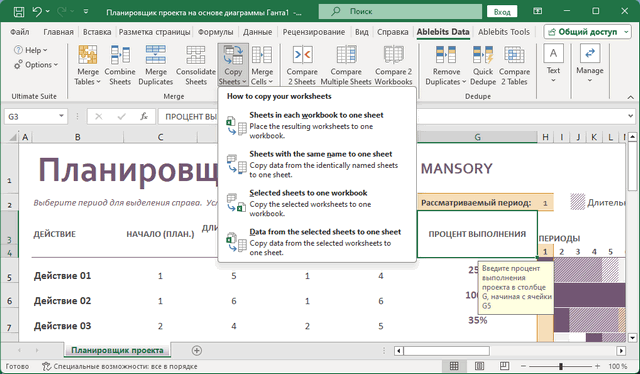
Task: Add a new sheet with the plus button
Action: click(196, 350)
